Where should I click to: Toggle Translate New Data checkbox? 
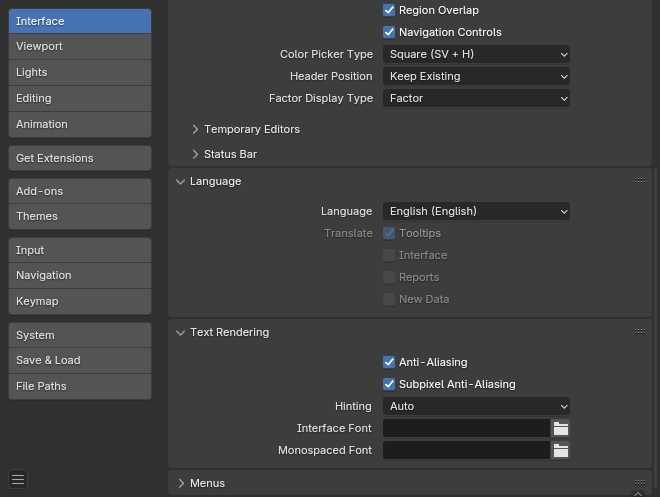pyautogui.click(x=389, y=299)
